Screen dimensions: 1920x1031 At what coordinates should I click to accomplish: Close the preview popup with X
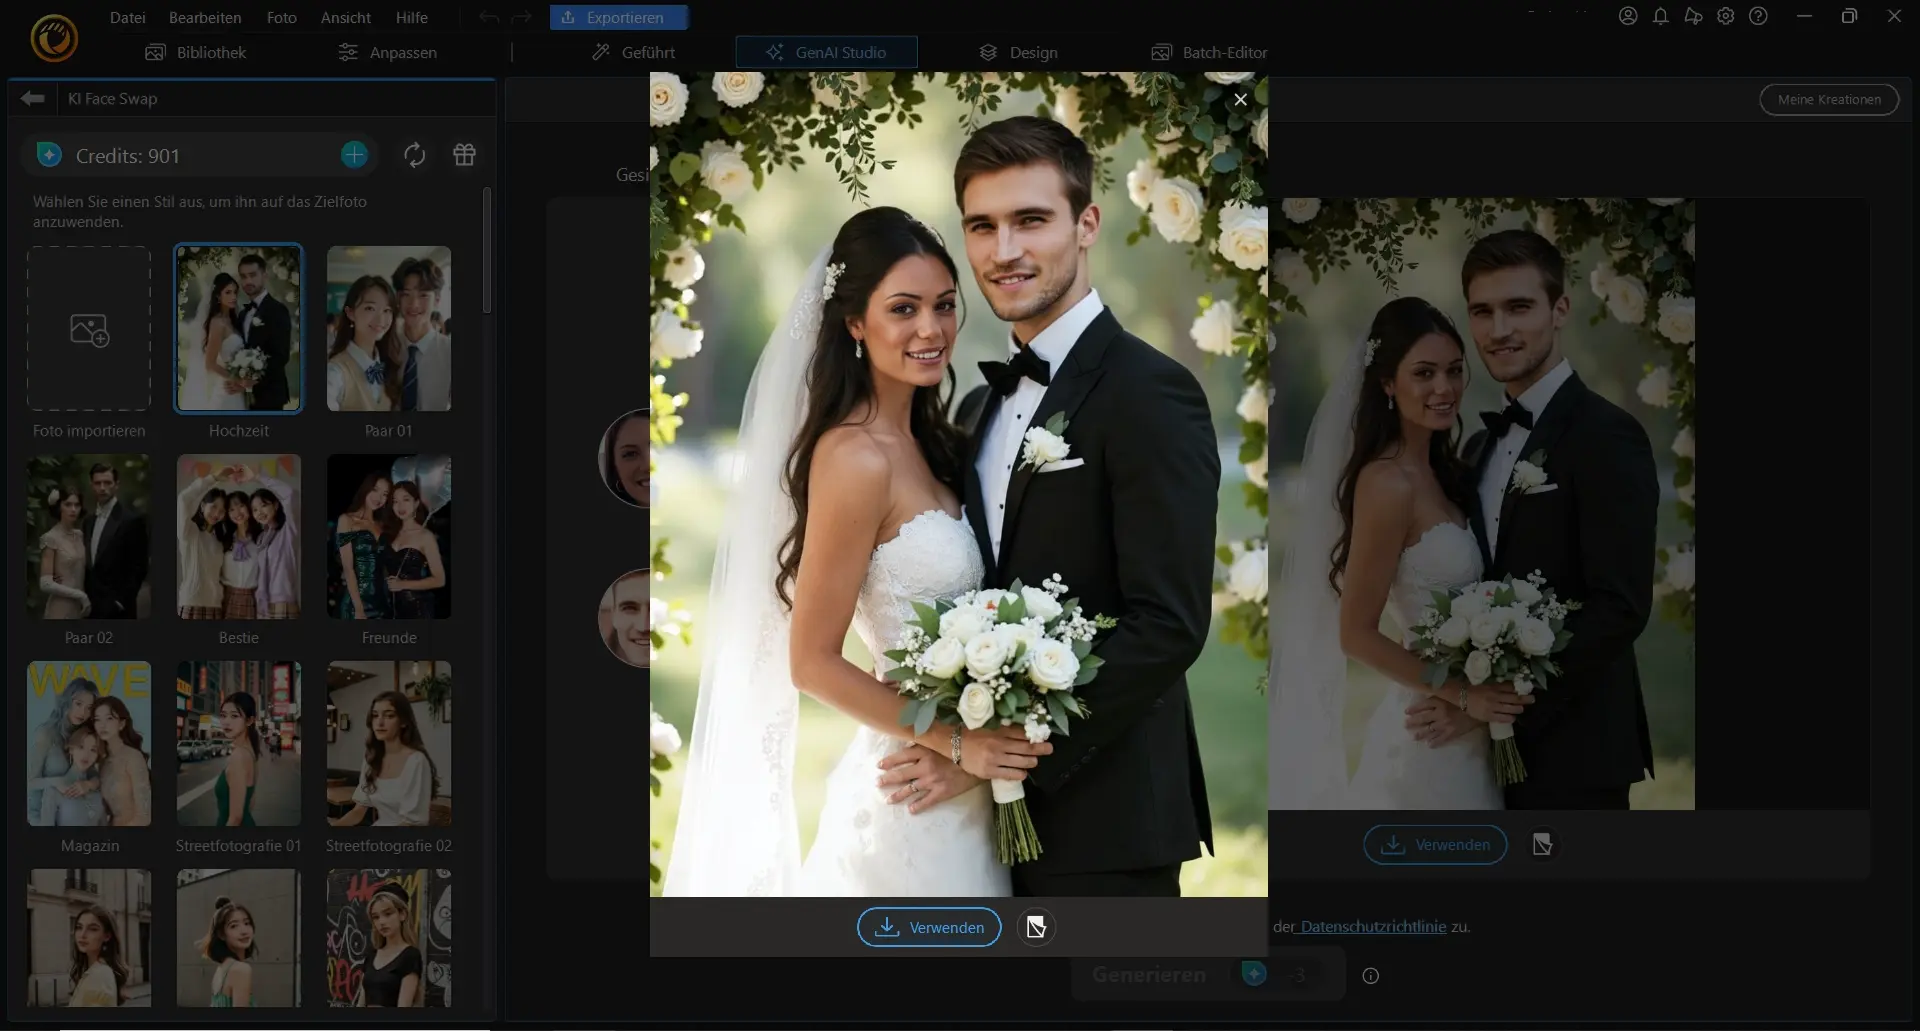point(1240,99)
